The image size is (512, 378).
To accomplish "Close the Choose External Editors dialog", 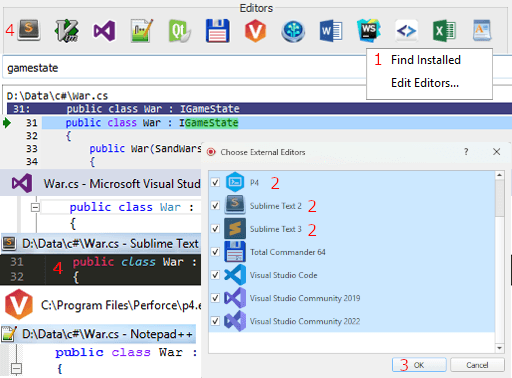I will tap(496, 152).
